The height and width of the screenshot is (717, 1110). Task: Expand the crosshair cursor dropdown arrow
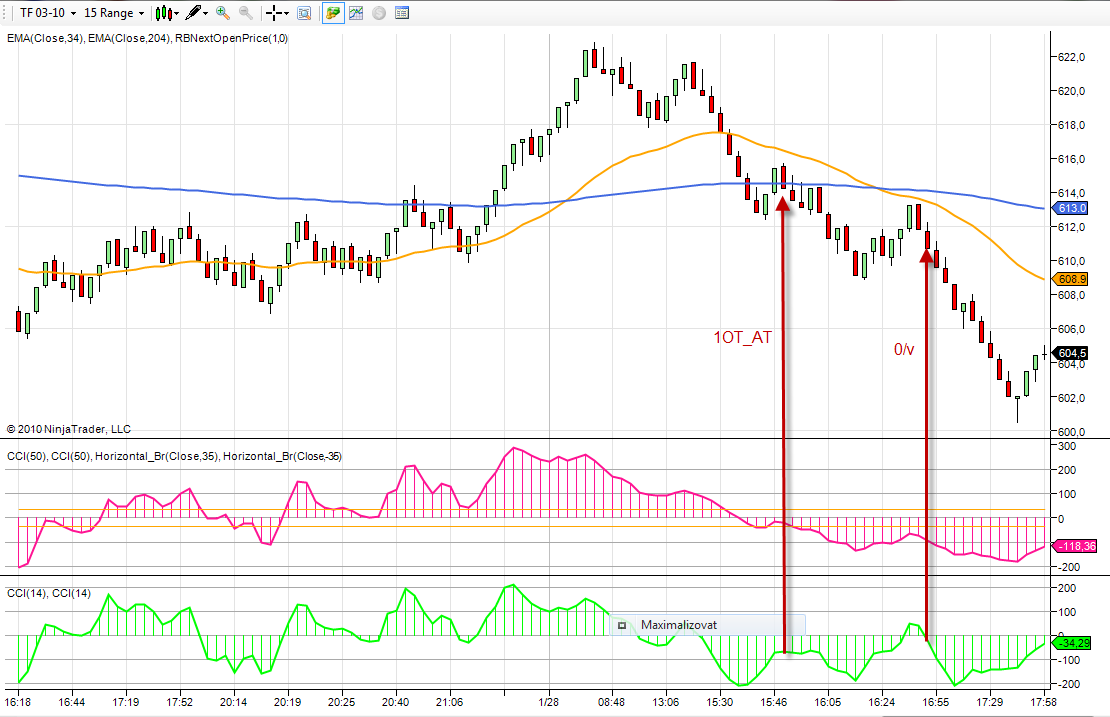click(x=287, y=13)
